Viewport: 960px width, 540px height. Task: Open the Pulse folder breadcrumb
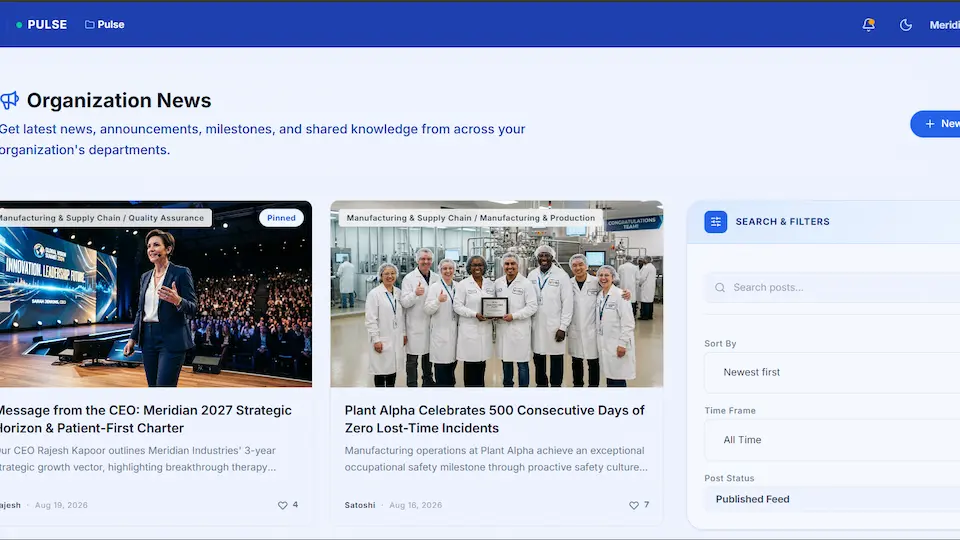pyautogui.click(x=105, y=24)
